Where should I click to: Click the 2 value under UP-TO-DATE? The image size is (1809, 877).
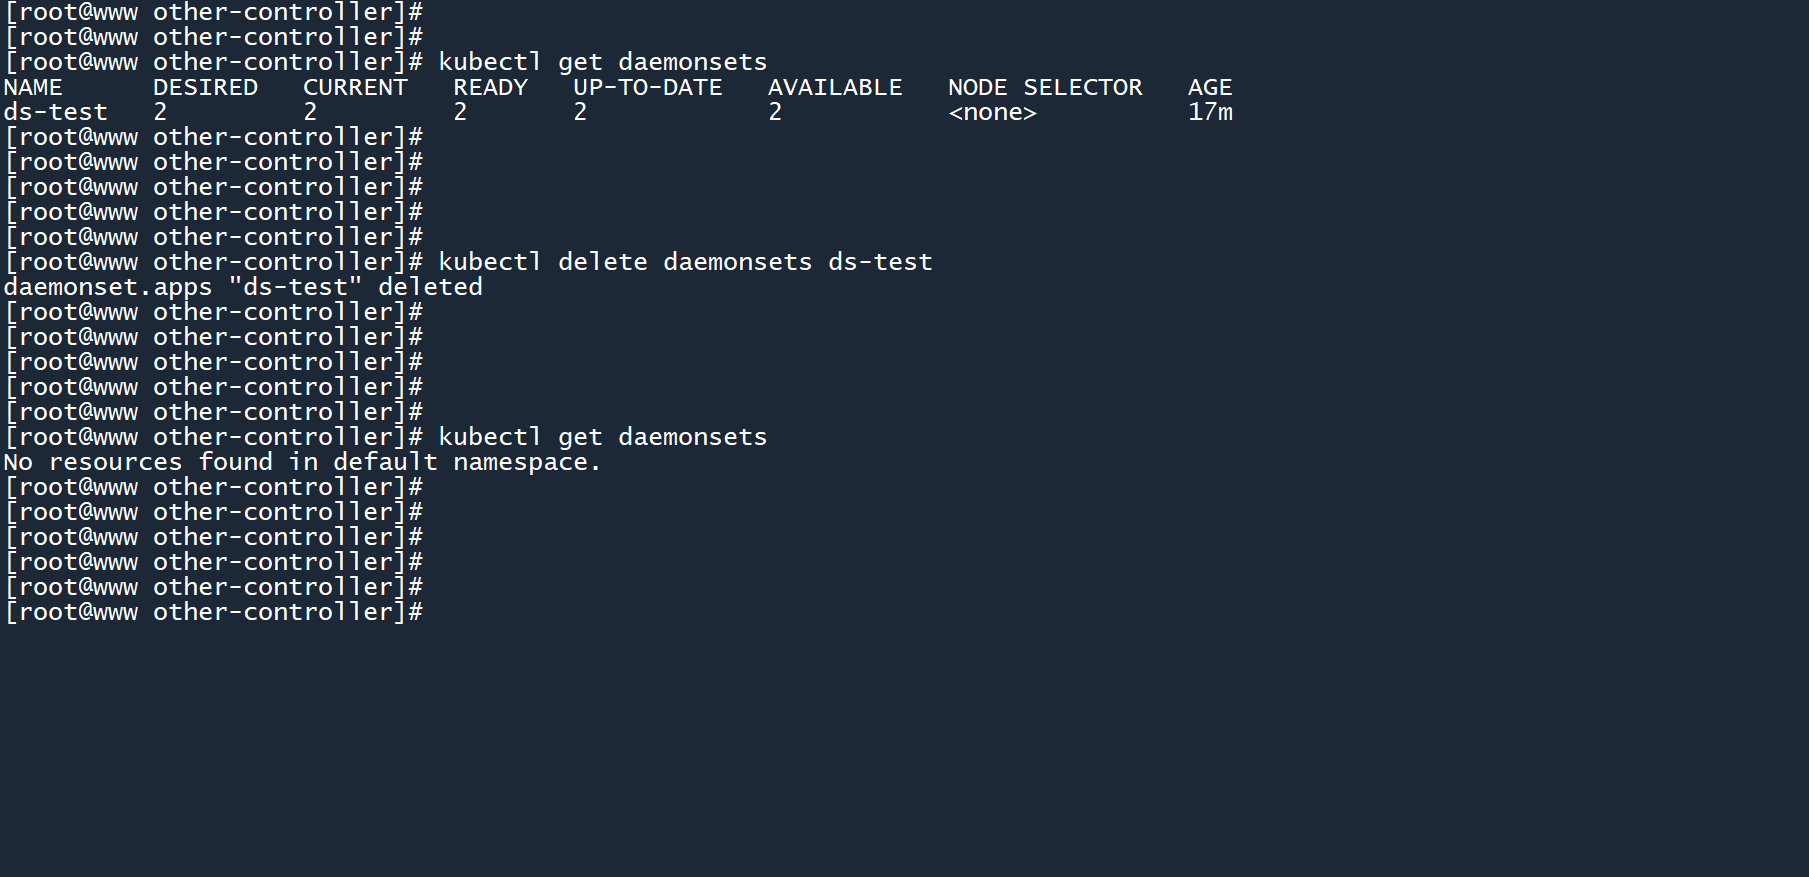pos(580,112)
